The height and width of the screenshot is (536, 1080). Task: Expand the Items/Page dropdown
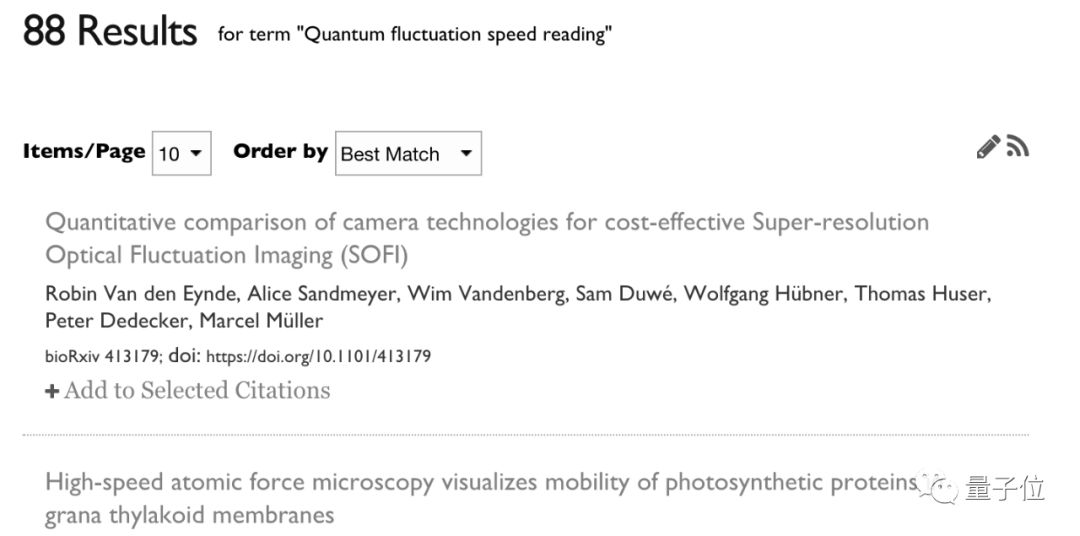[181, 154]
